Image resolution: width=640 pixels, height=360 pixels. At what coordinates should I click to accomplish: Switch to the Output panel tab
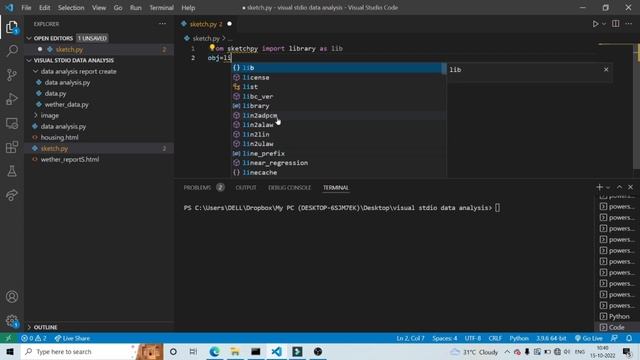(246, 188)
